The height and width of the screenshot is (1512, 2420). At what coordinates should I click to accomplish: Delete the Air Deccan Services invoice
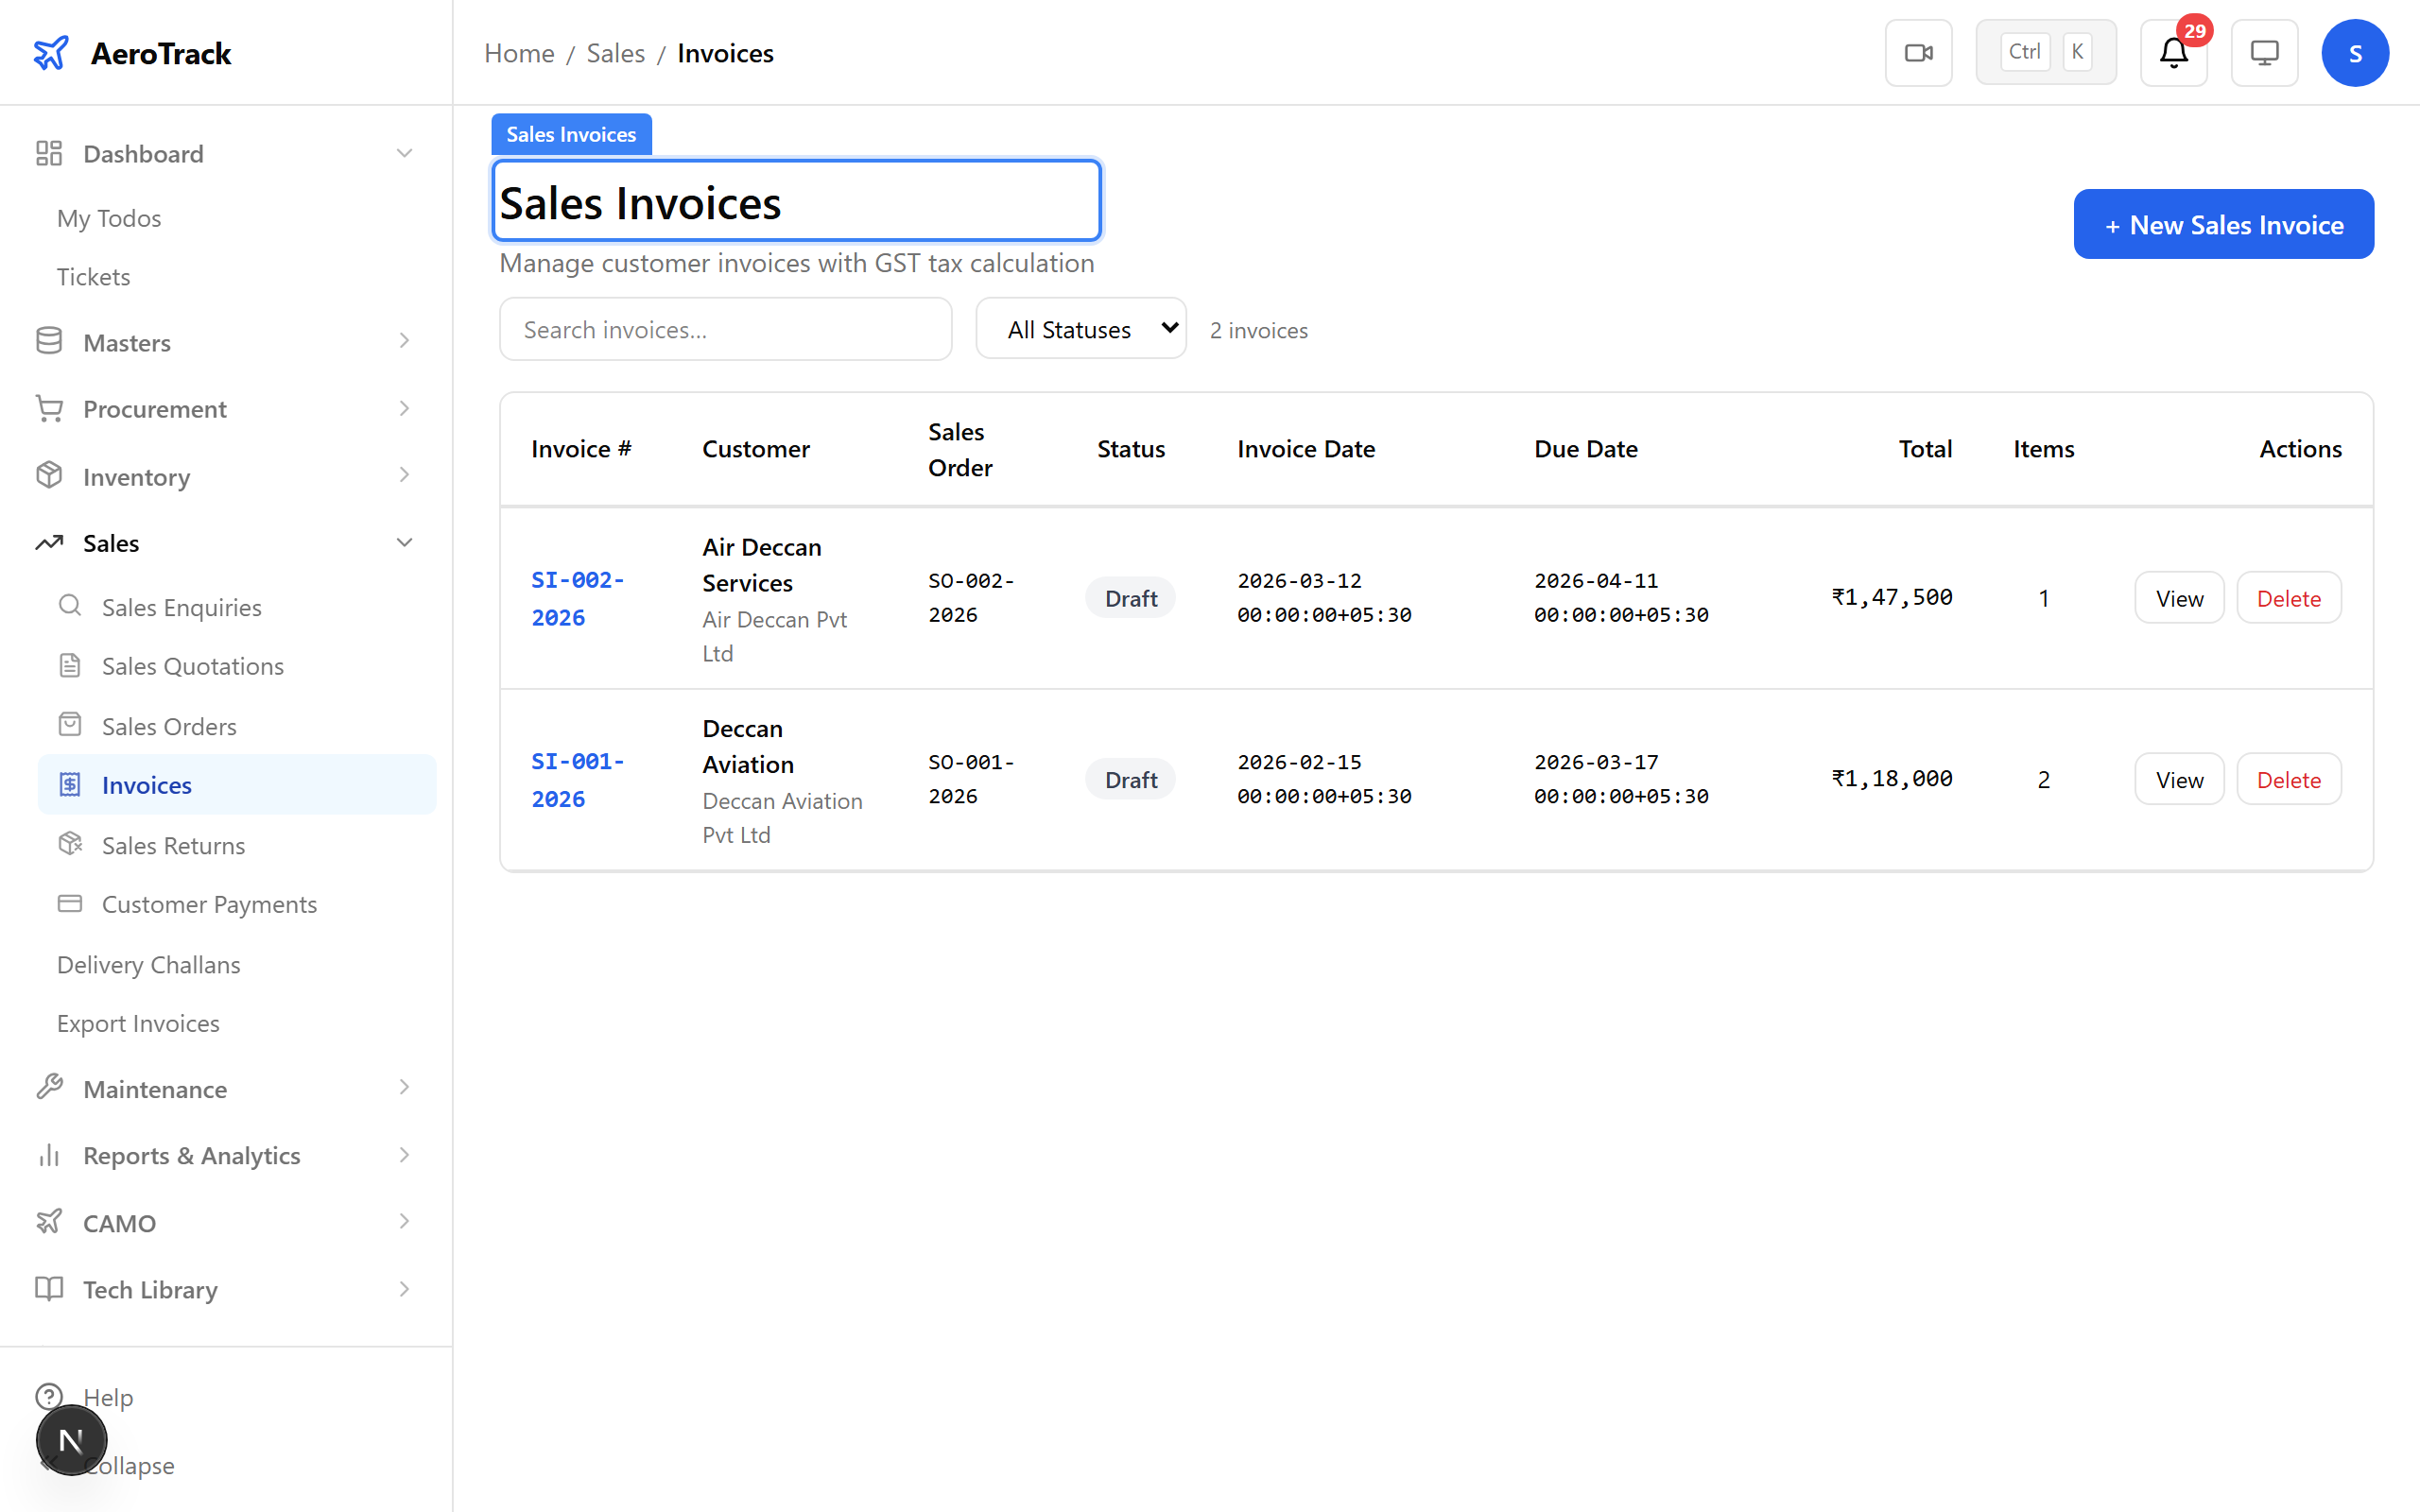[x=2288, y=597]
